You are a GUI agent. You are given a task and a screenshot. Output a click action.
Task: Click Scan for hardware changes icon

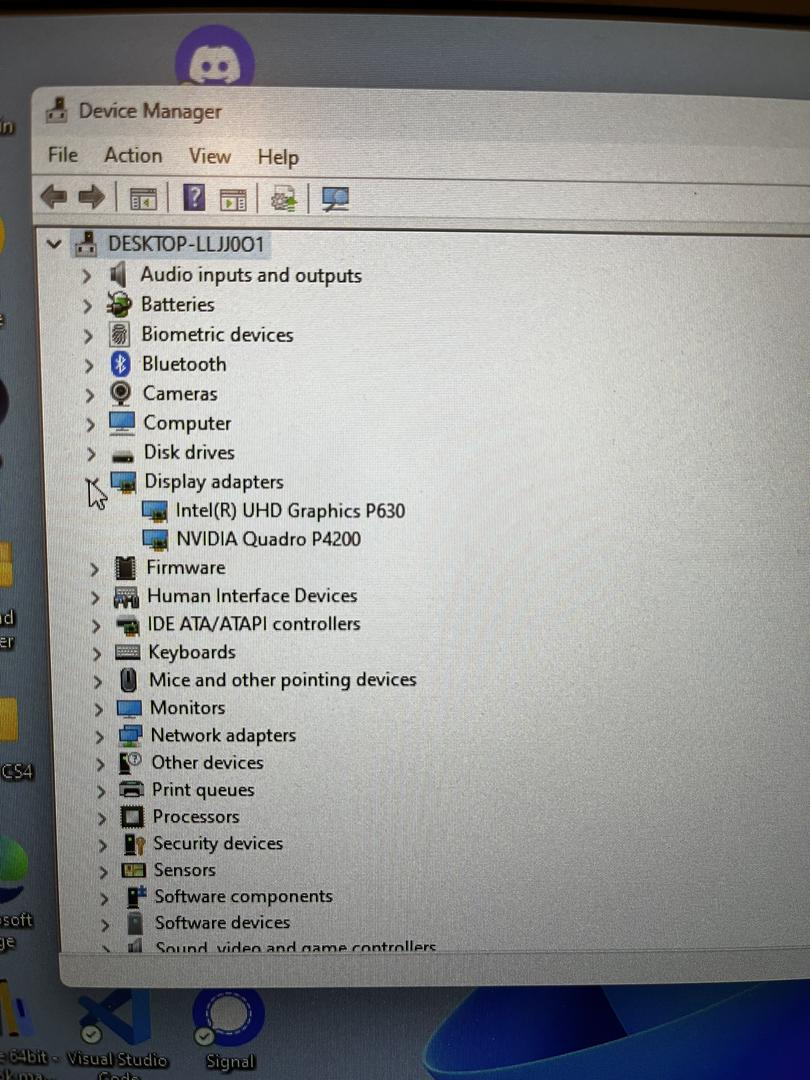pos(335,200)
